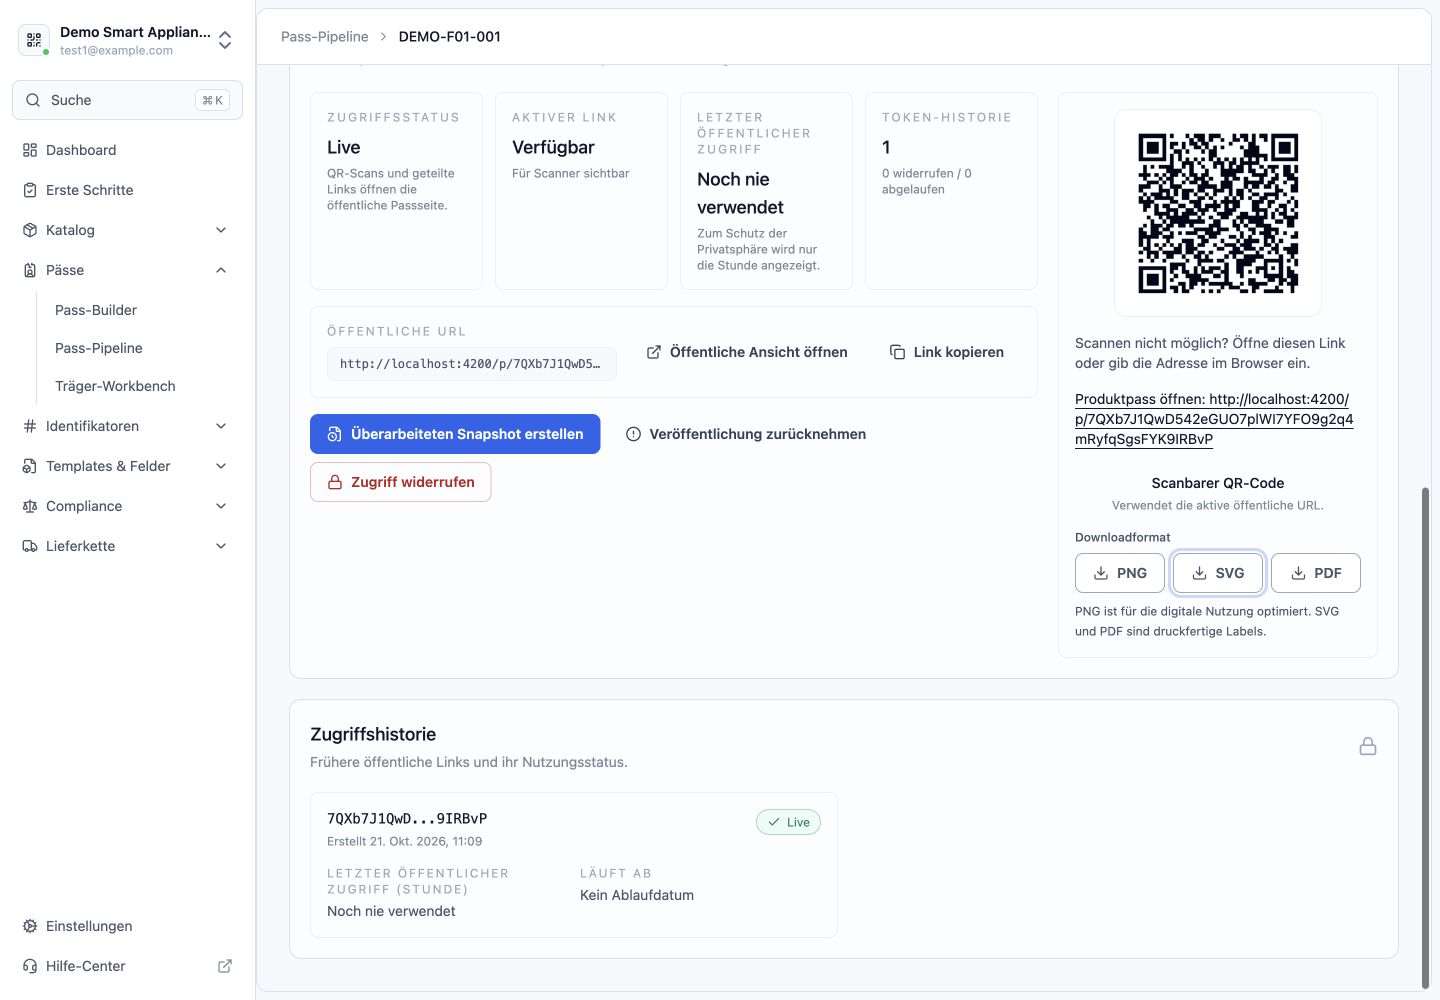Viewport: 1440px width, 1000px height.
Task: Click the Dashboard grid icon
Action: [30, 150]
